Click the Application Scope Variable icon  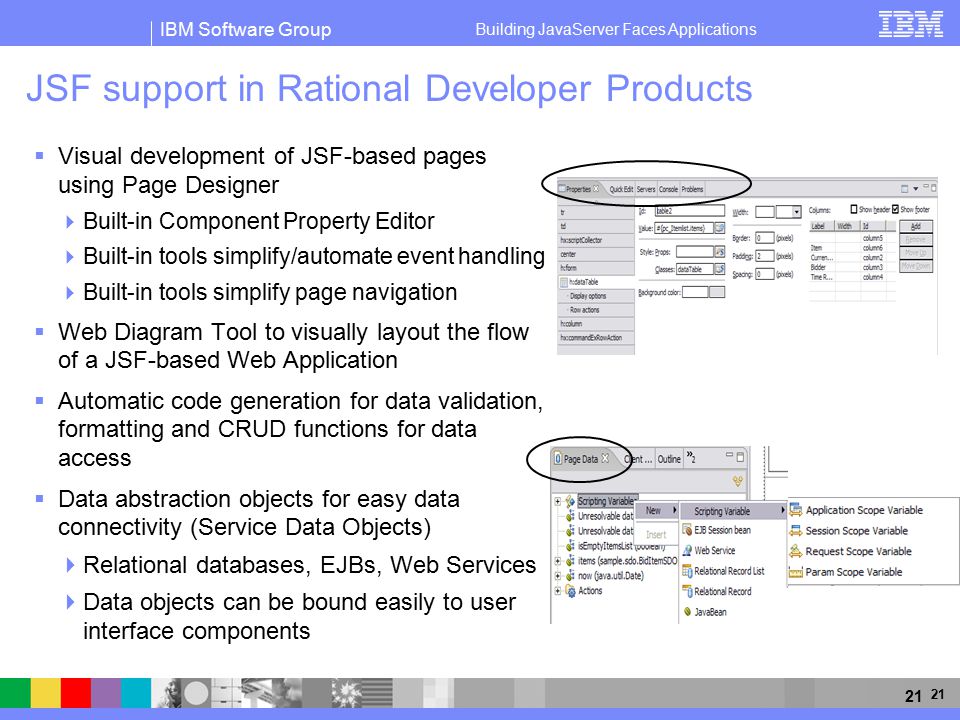coord(796,509)
